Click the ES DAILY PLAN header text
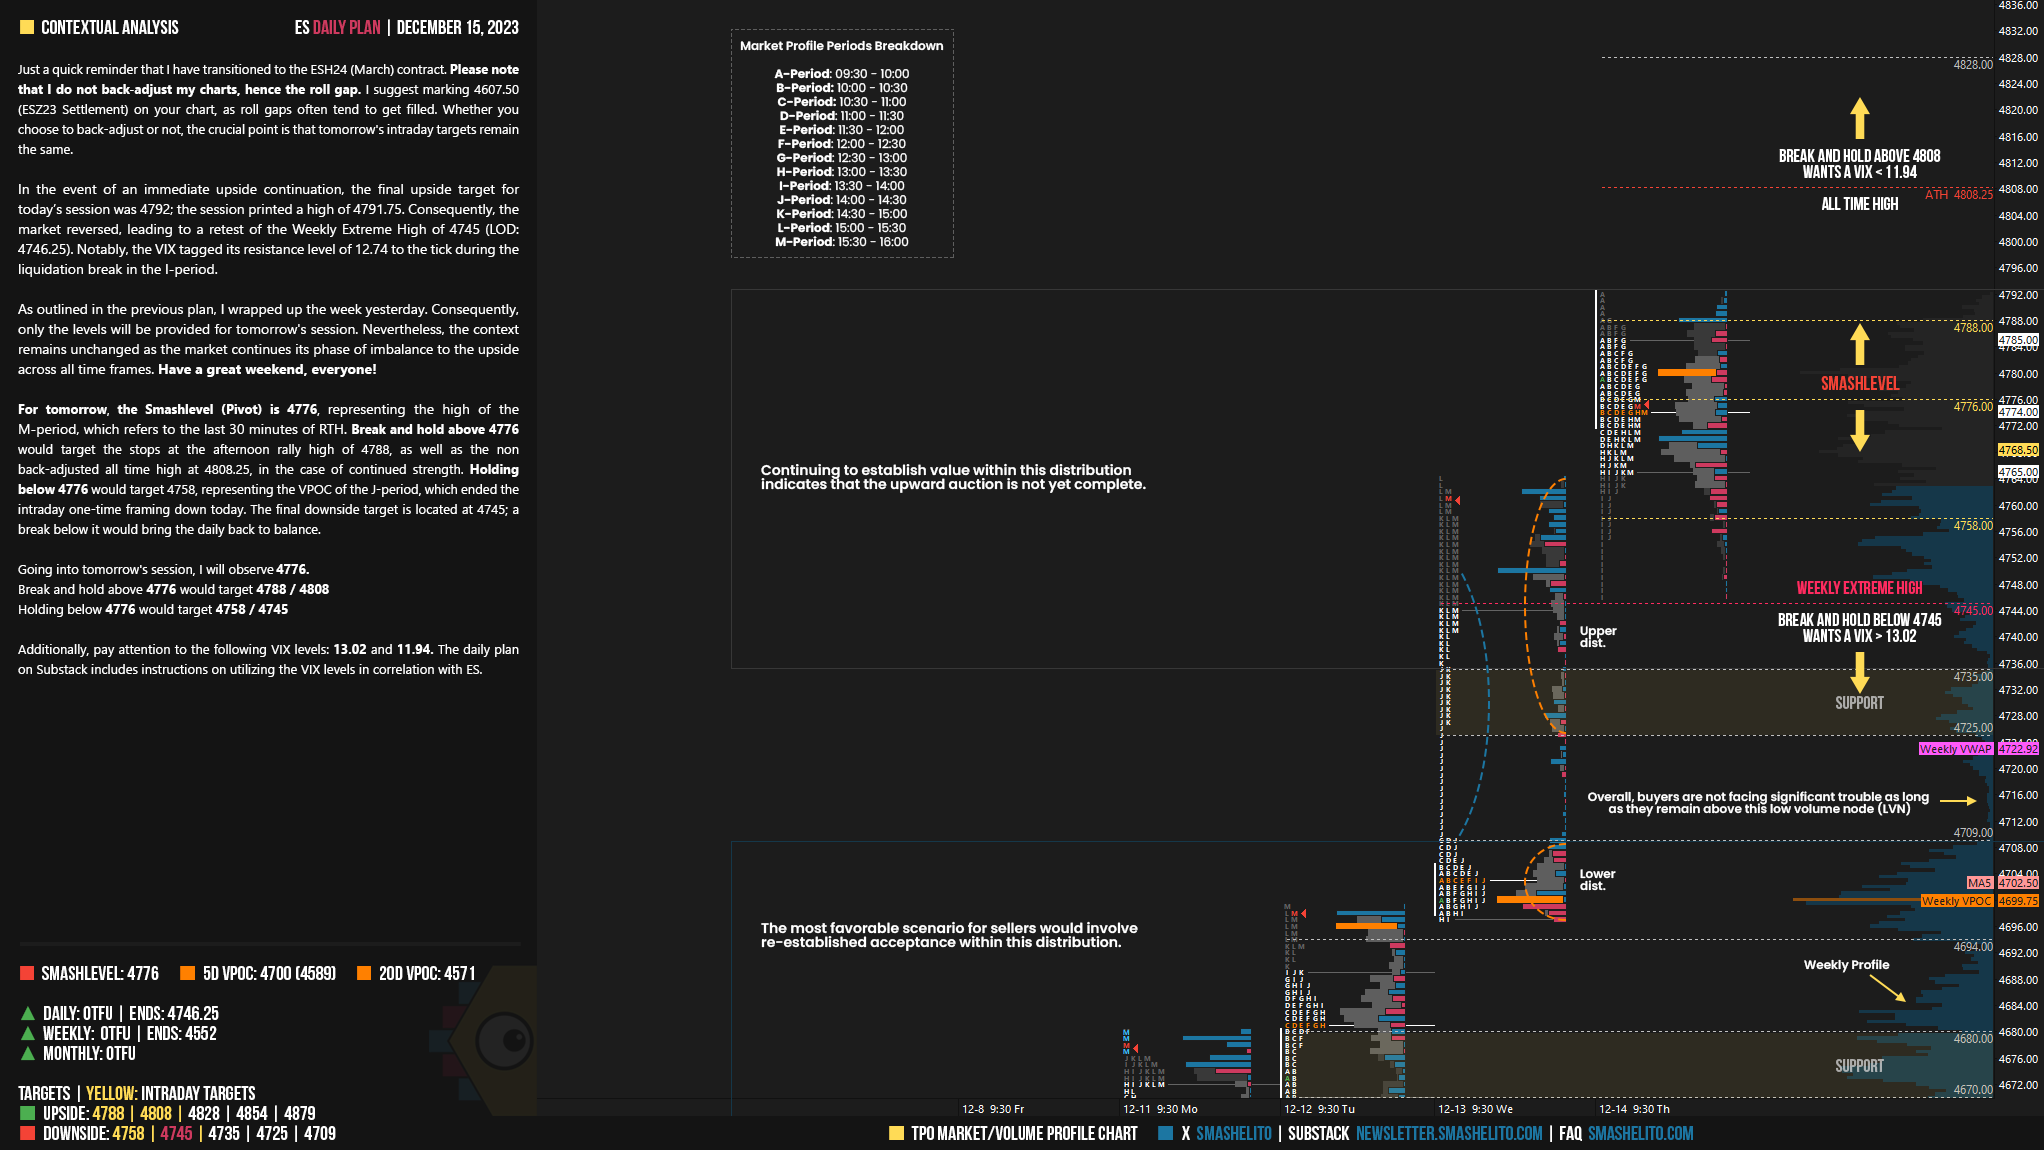 pos(337,28)
